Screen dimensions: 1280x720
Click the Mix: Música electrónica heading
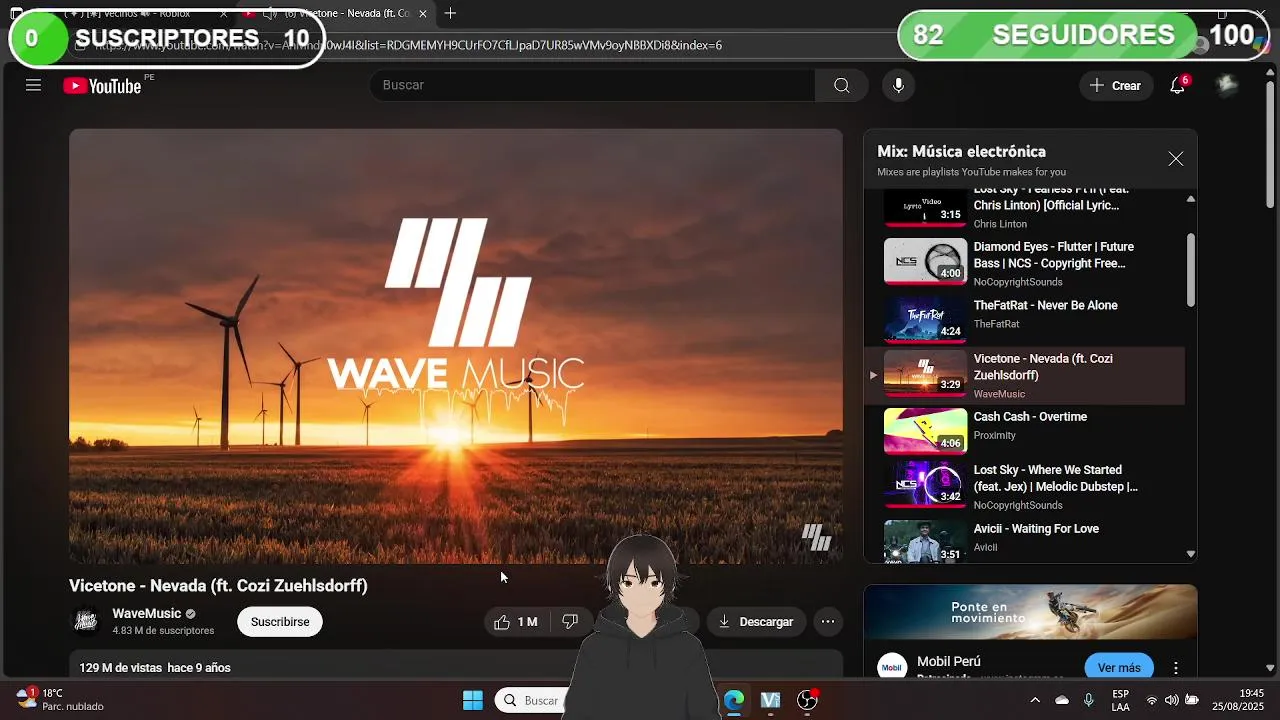961,151
